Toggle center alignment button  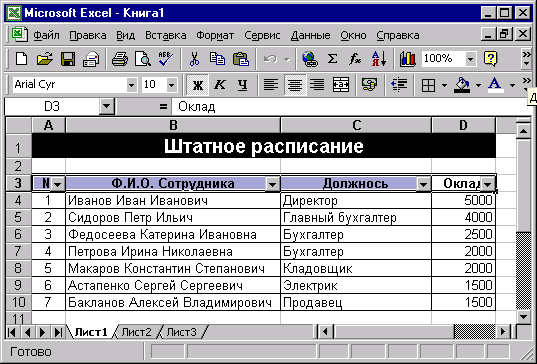point(295,85)
